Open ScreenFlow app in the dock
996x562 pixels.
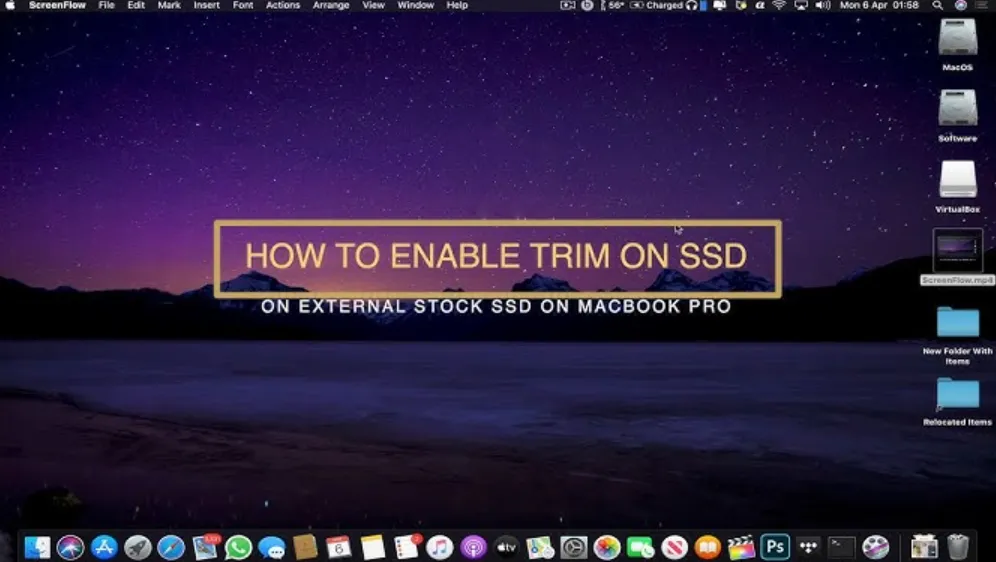pyautogui.click(x=875, y=547)
